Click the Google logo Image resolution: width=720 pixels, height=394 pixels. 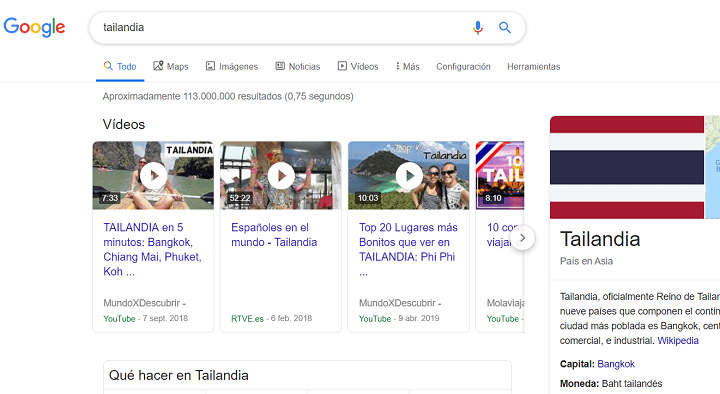34,27
